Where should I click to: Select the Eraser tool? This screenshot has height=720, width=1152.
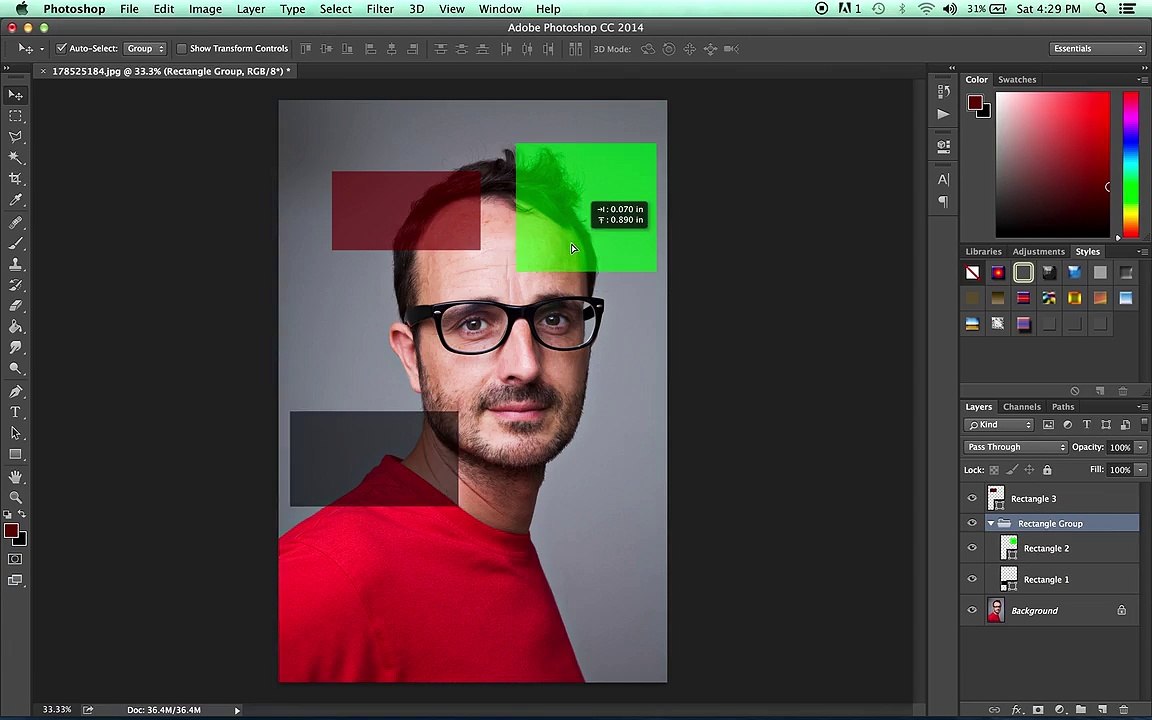tap(15, 306)
